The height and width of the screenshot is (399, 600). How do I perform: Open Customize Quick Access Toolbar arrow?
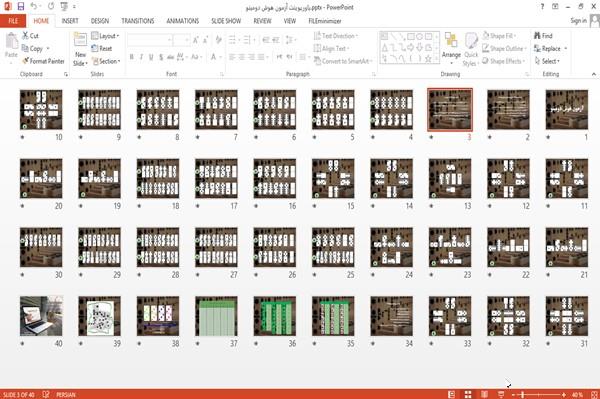[x=74, y=7]
